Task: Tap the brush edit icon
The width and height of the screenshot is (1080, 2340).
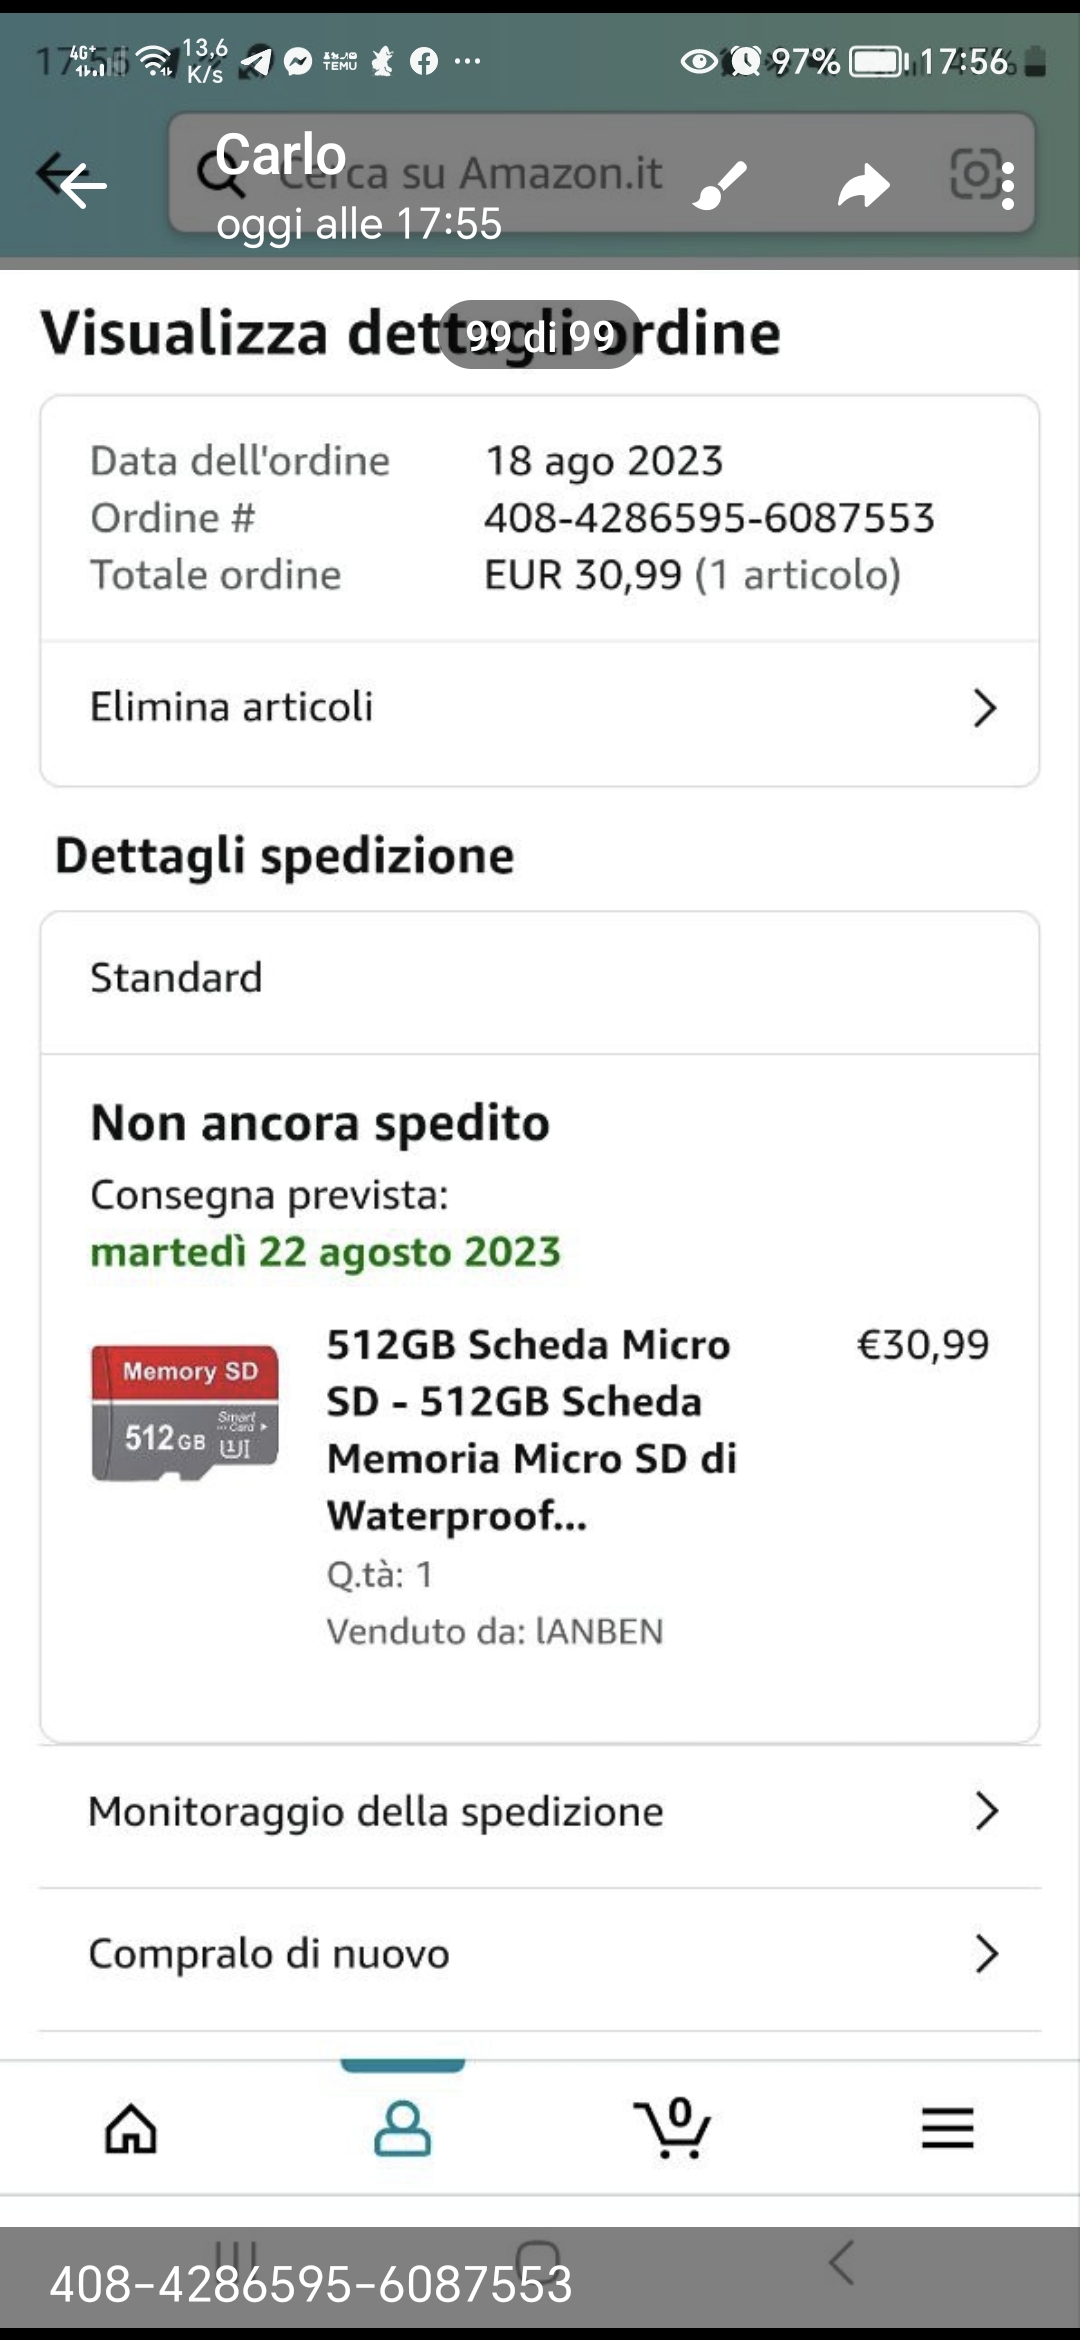Action: tap(720, 185)
